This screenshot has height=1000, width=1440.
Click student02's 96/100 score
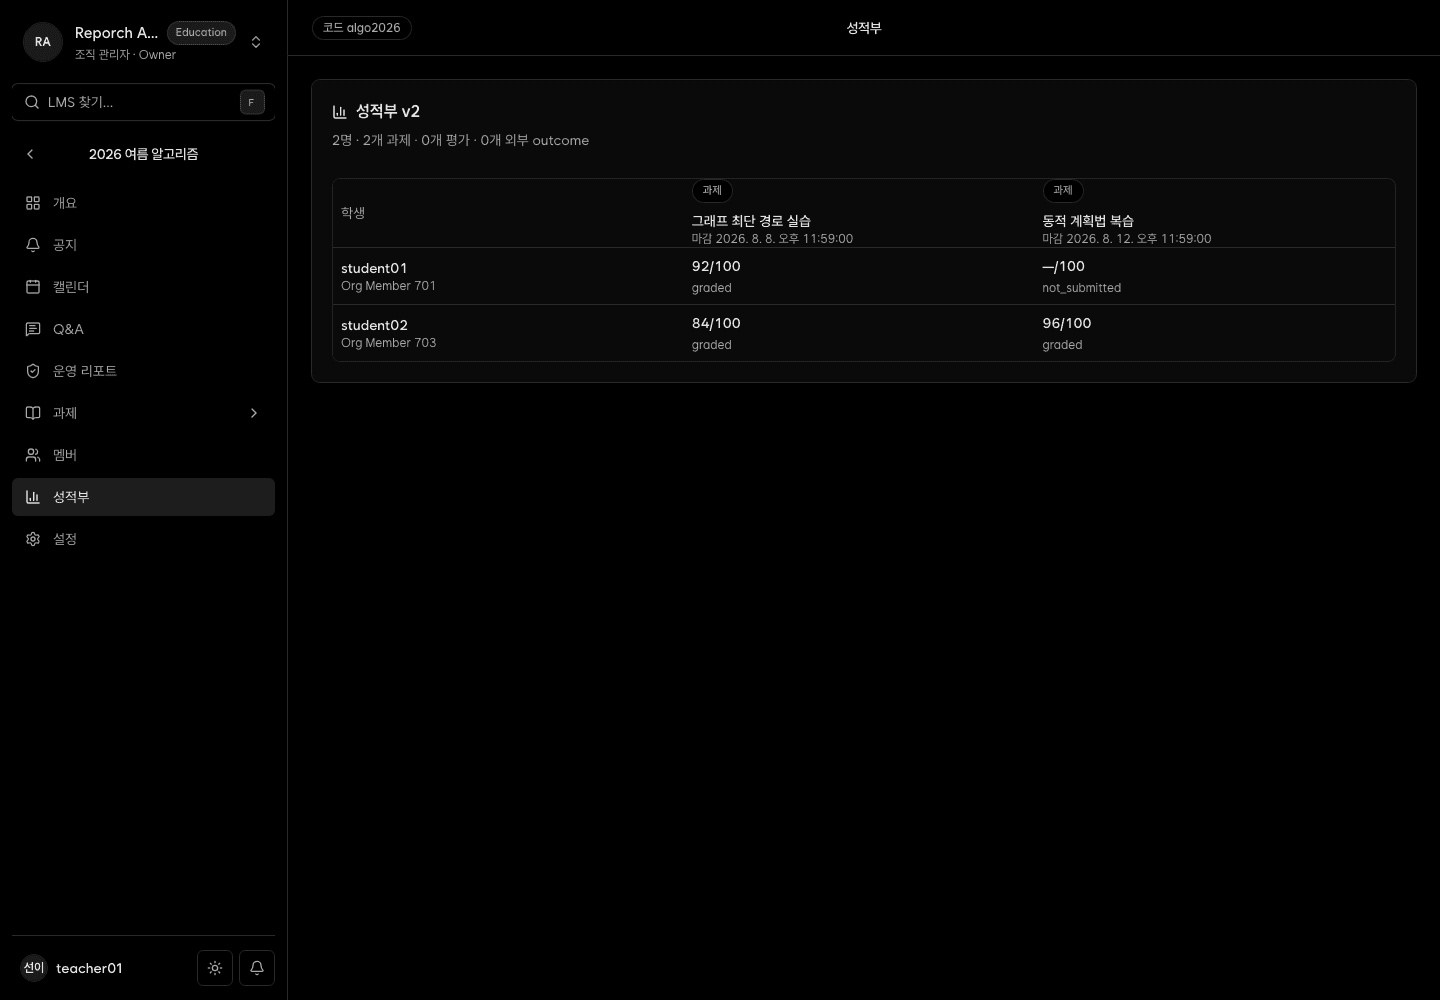pos(1067,323)
